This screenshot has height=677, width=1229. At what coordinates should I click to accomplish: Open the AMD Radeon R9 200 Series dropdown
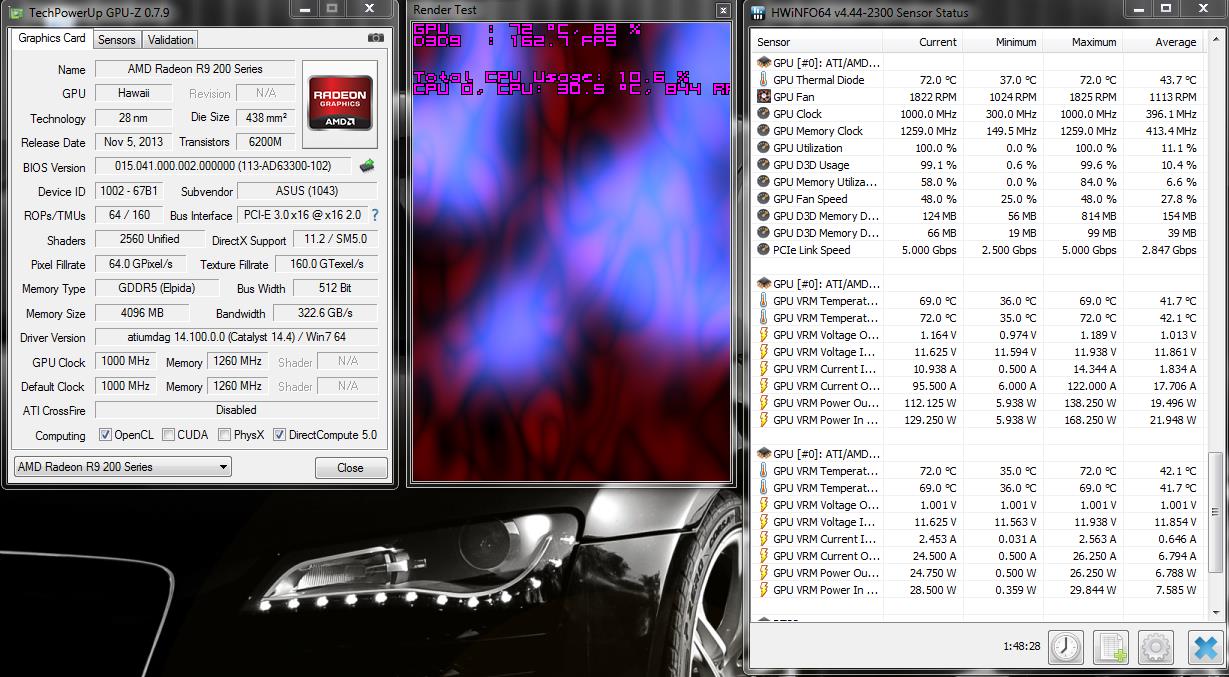click(x=122, y=467)
